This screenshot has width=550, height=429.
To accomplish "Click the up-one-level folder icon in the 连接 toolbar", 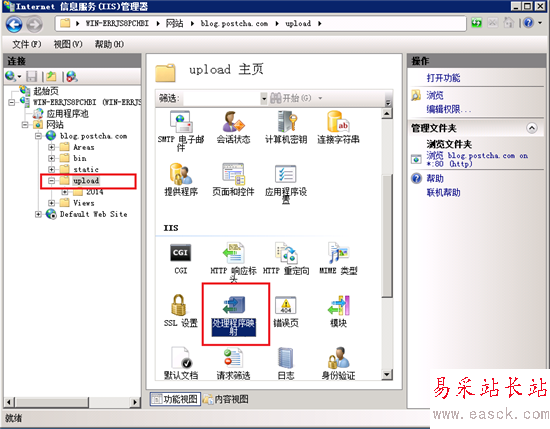I will [52, 76].
